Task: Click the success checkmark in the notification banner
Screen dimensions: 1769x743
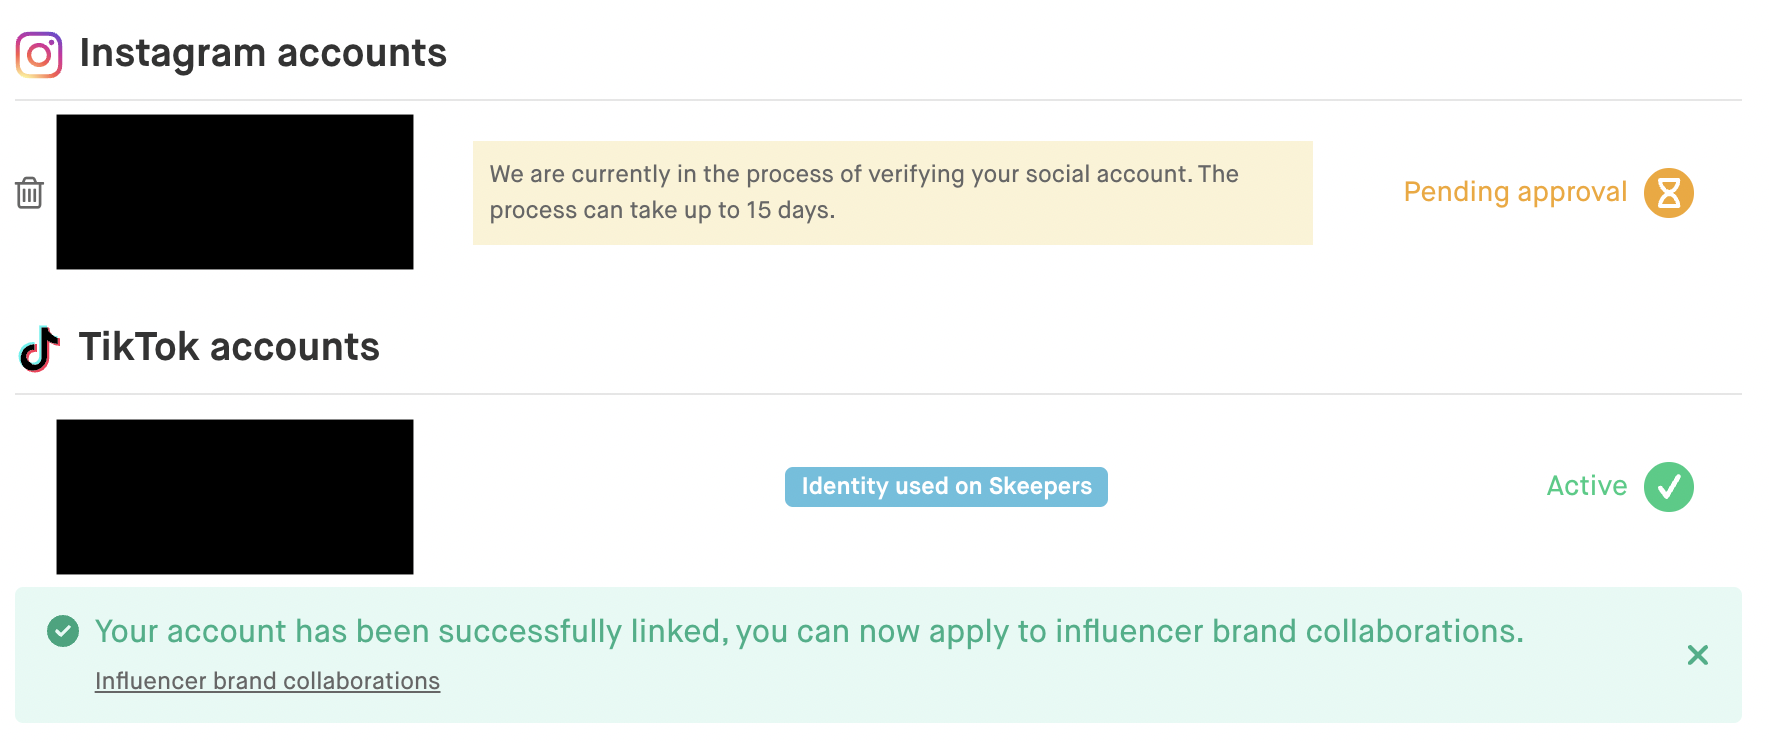Action: point(63,631)
